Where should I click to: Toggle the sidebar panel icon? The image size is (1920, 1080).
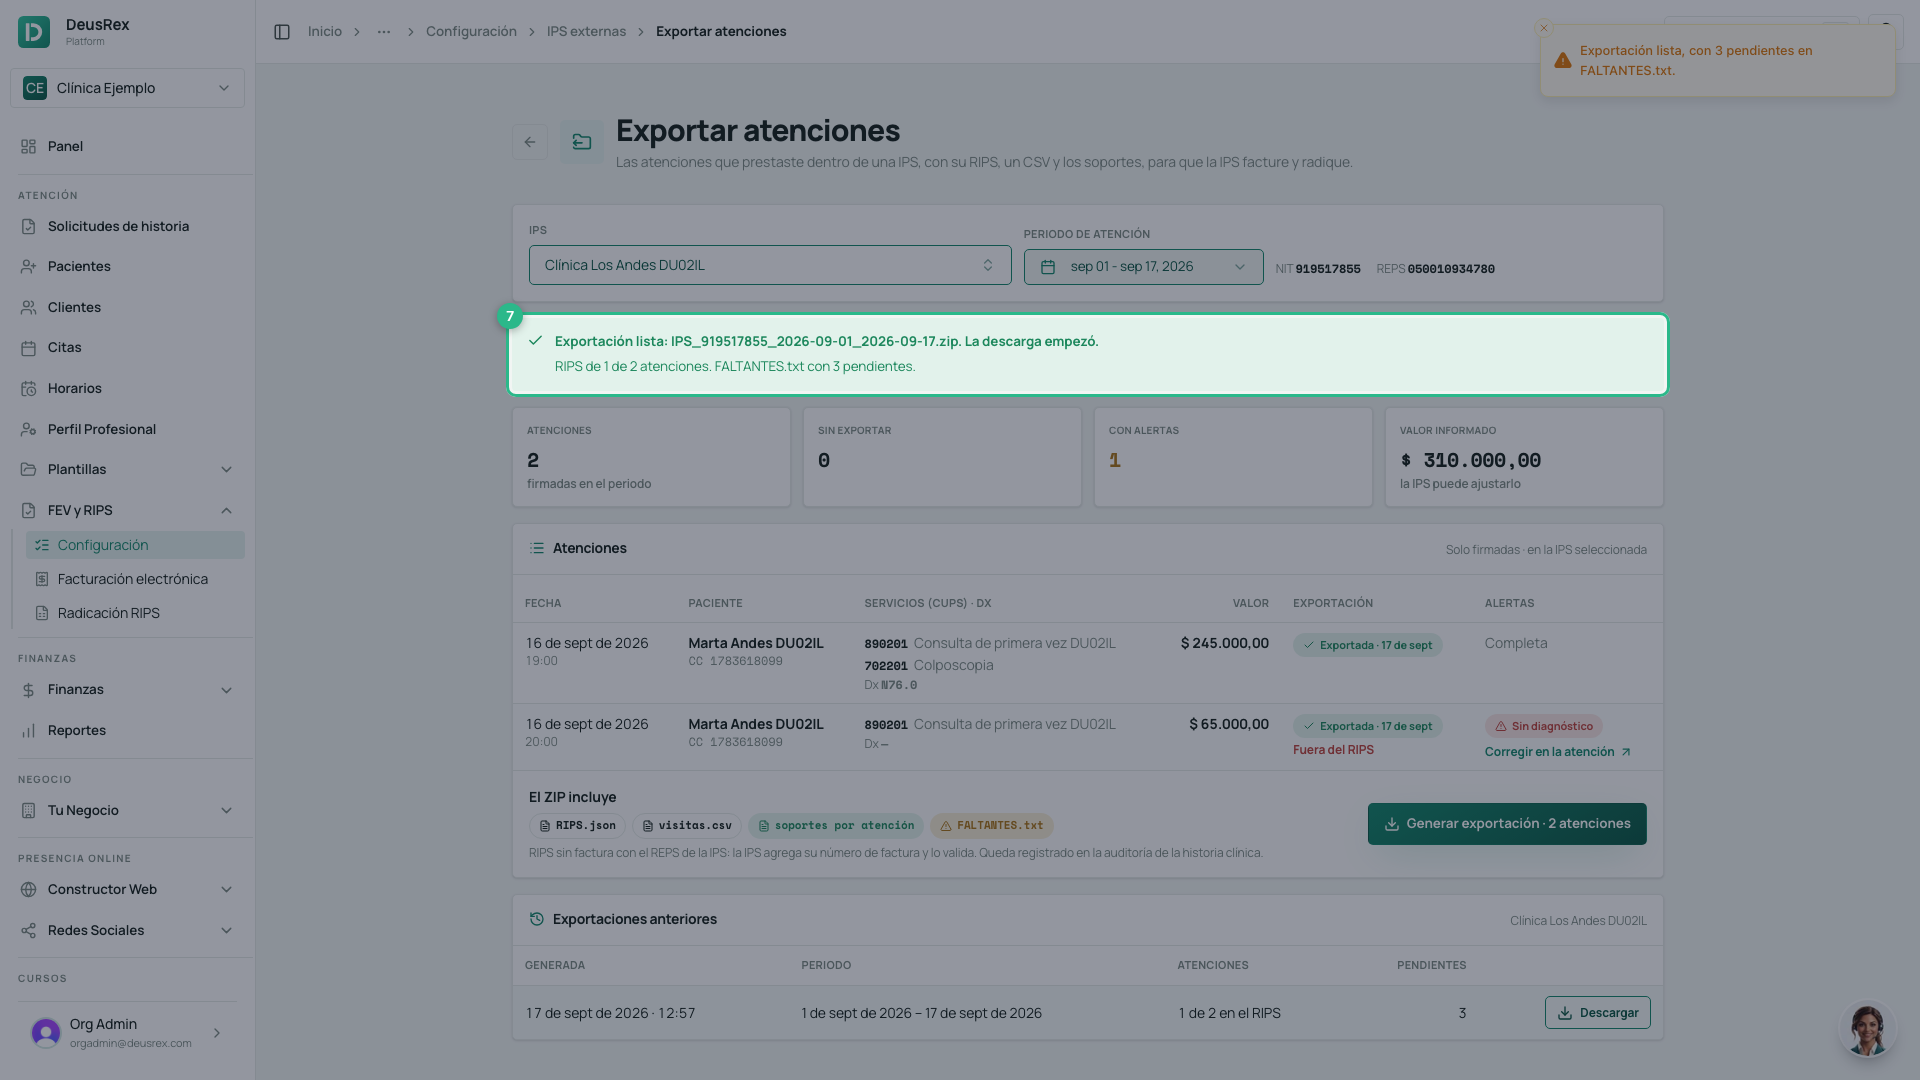[x=282, y=32]
